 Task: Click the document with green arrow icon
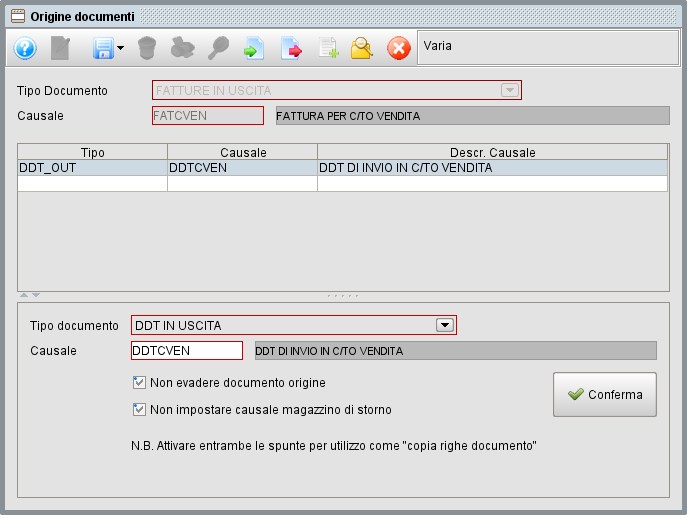pos(254,48)
